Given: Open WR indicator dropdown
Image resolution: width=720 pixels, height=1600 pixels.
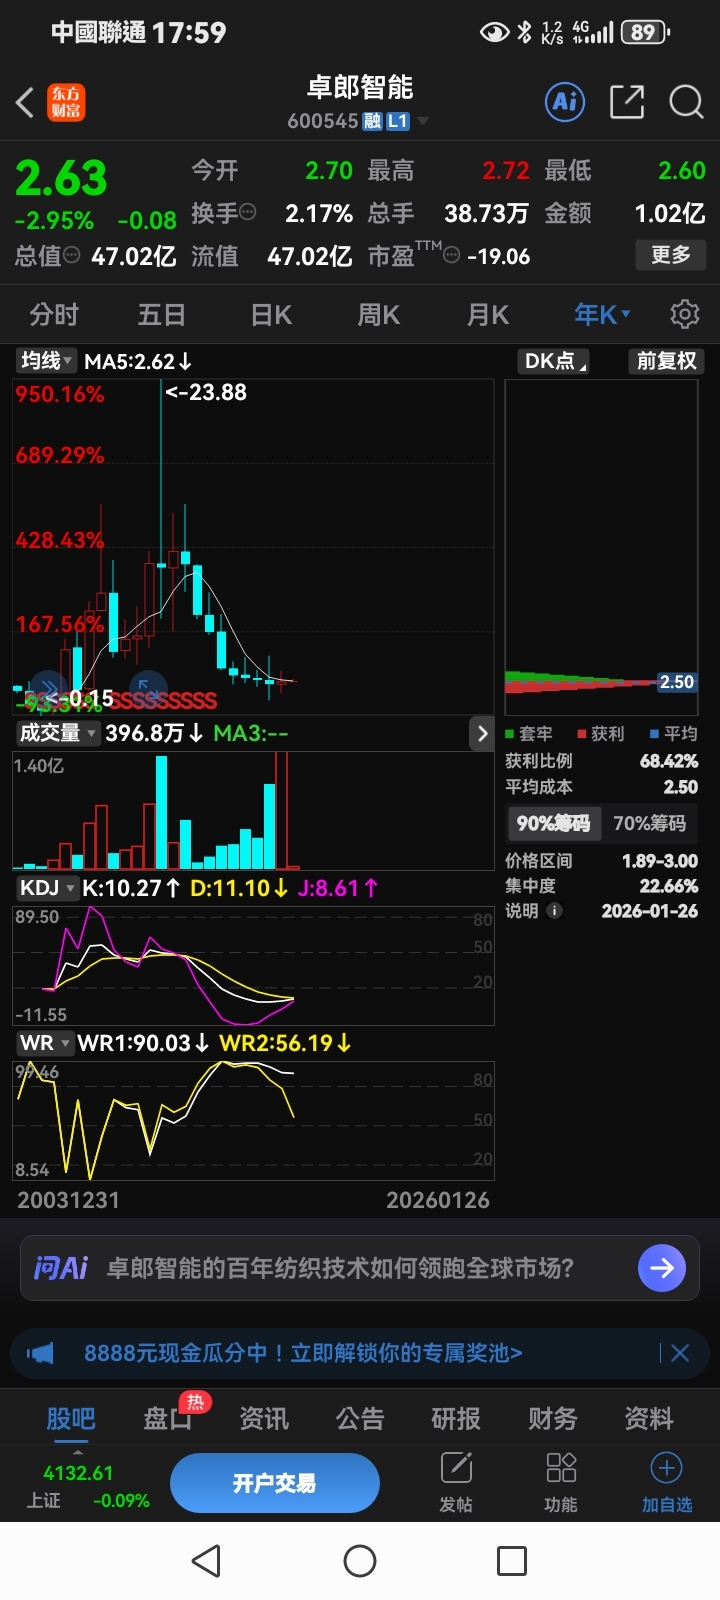Looking at the screenshot, I should (45, 1043).
